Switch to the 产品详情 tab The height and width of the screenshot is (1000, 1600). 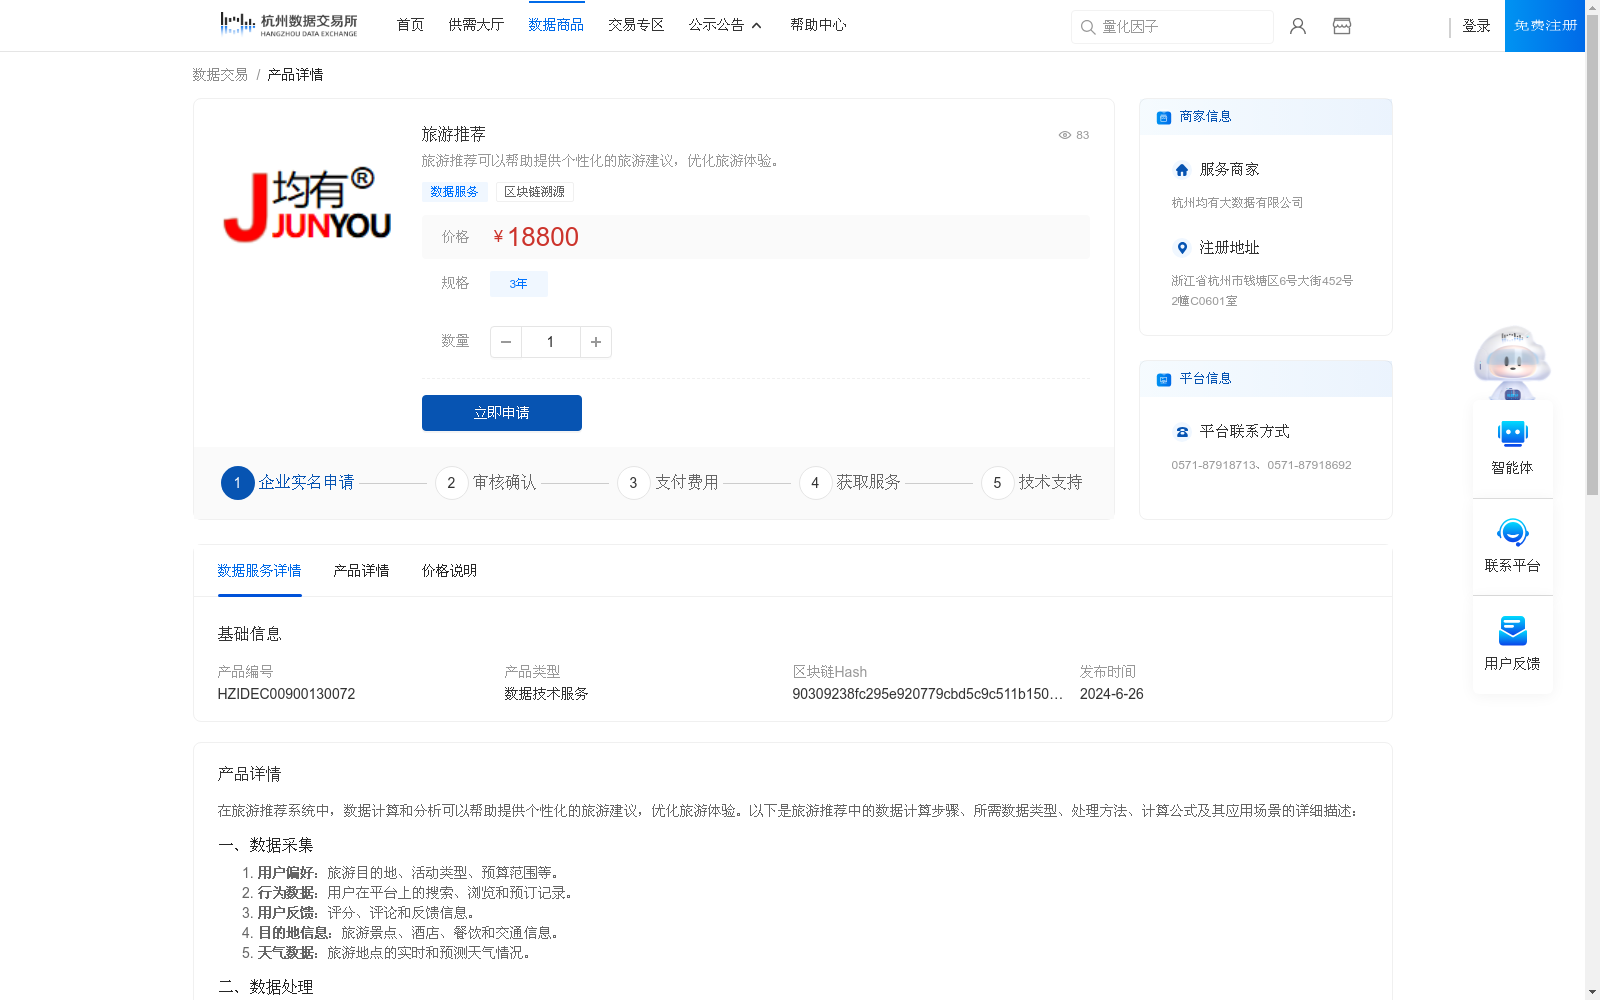coord(361,571)
